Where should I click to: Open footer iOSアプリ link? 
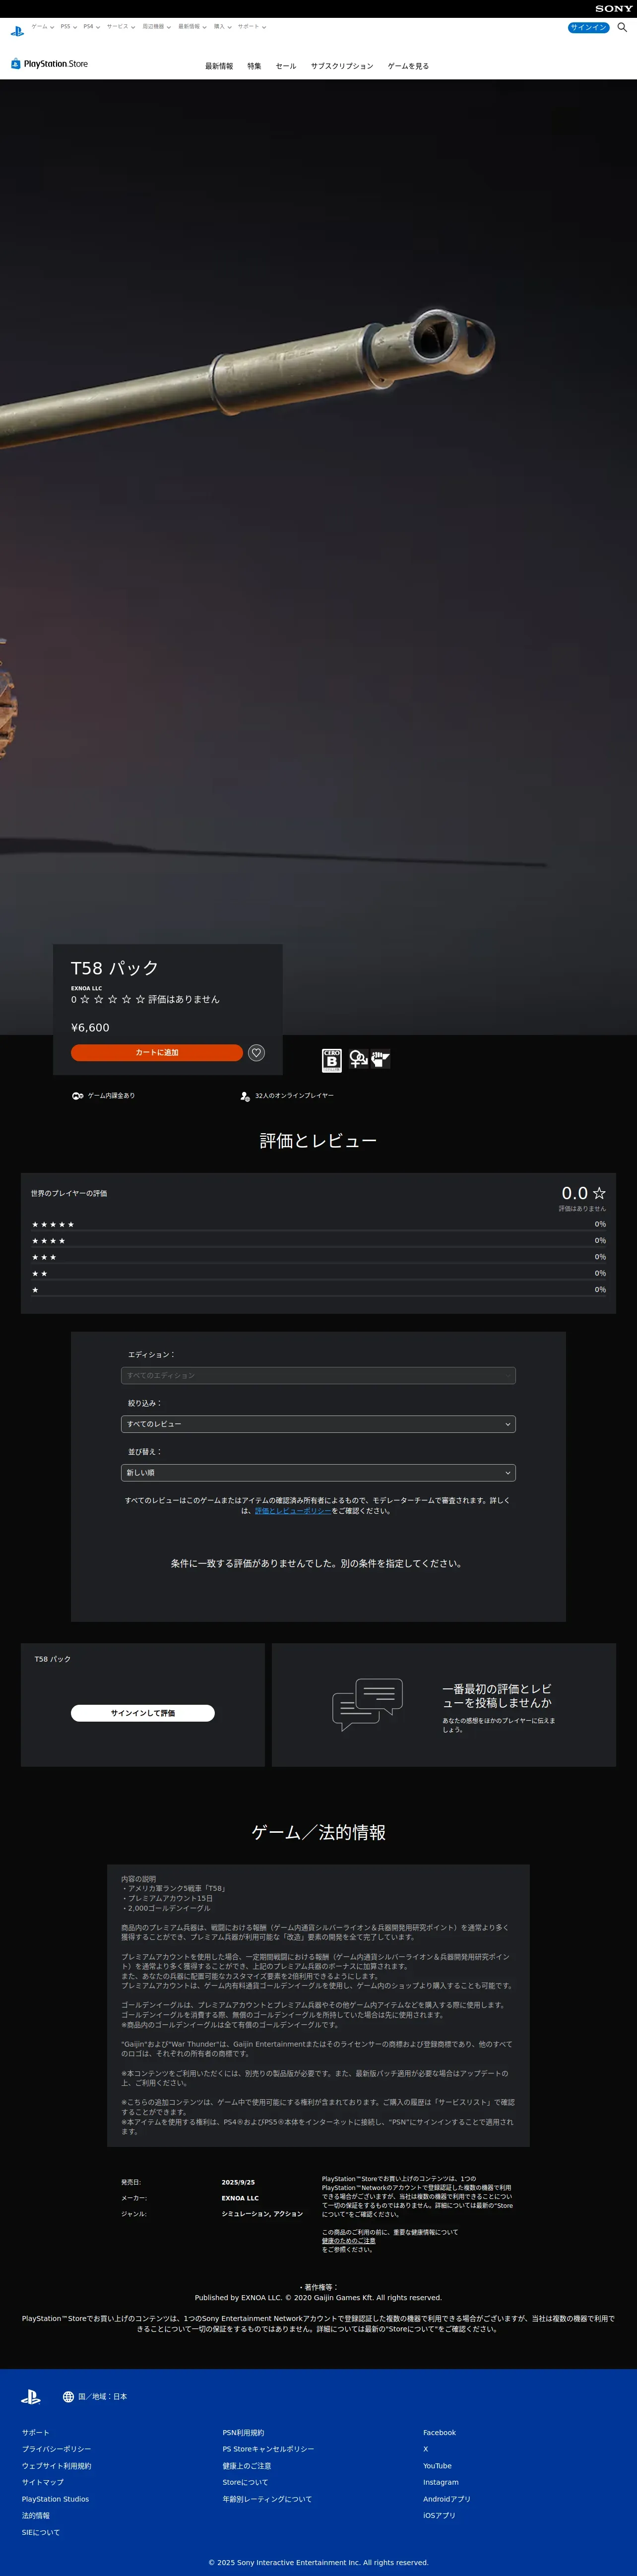pyautogui.click(x=439, y=2515)
